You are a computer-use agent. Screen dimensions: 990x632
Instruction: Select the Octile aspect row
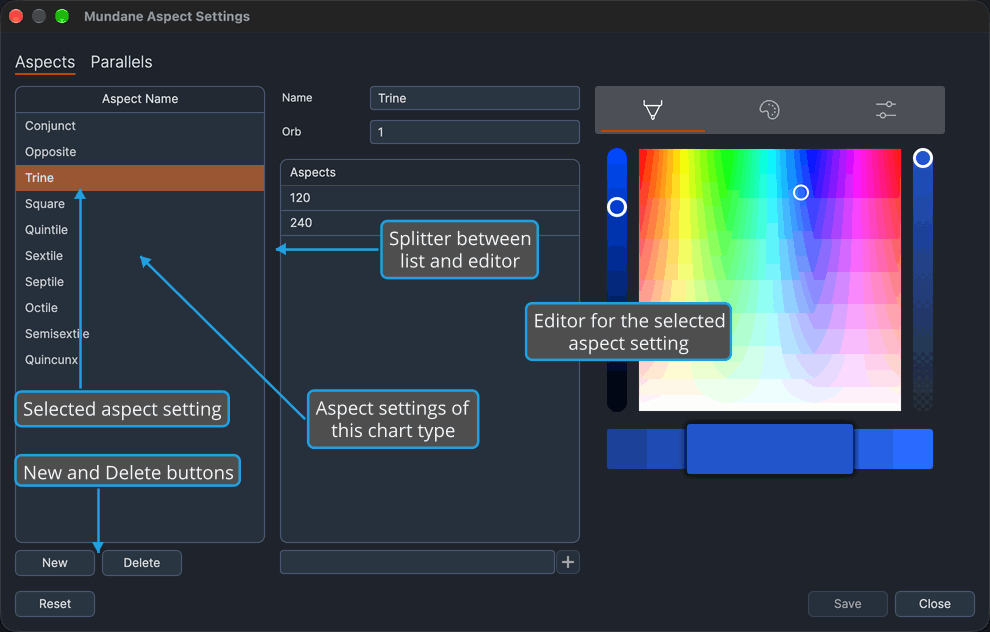pyautogui.click(x=140, y=307)
